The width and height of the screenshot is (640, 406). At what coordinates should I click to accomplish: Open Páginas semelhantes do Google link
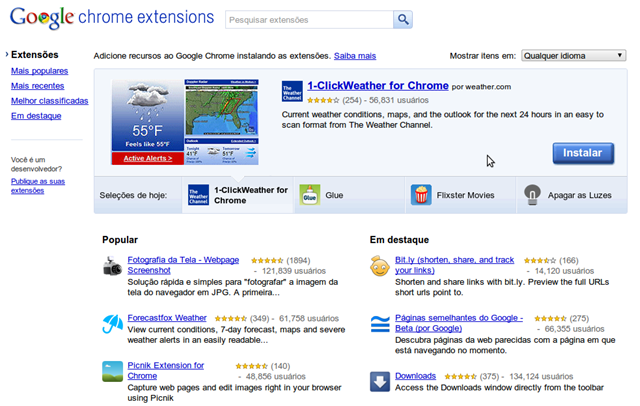tap(459, 323)
